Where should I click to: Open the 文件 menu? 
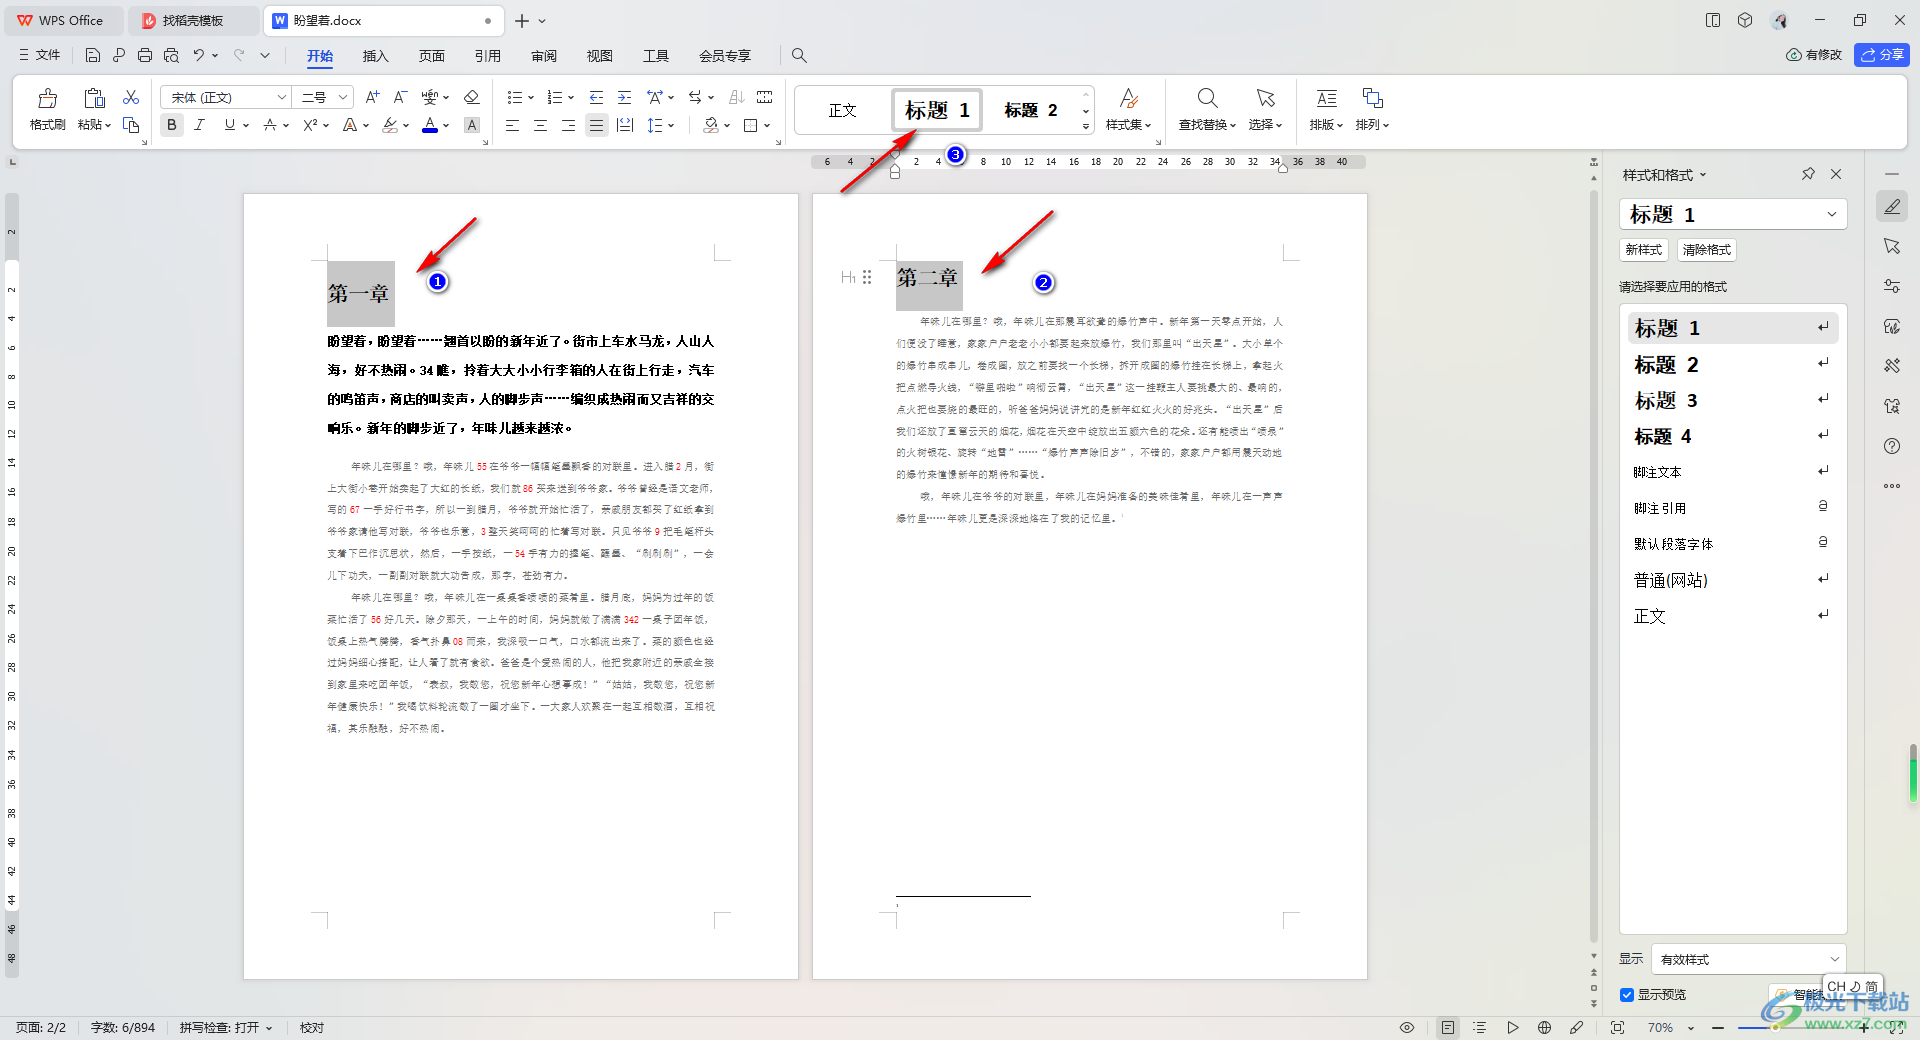(x=40, y=55)
